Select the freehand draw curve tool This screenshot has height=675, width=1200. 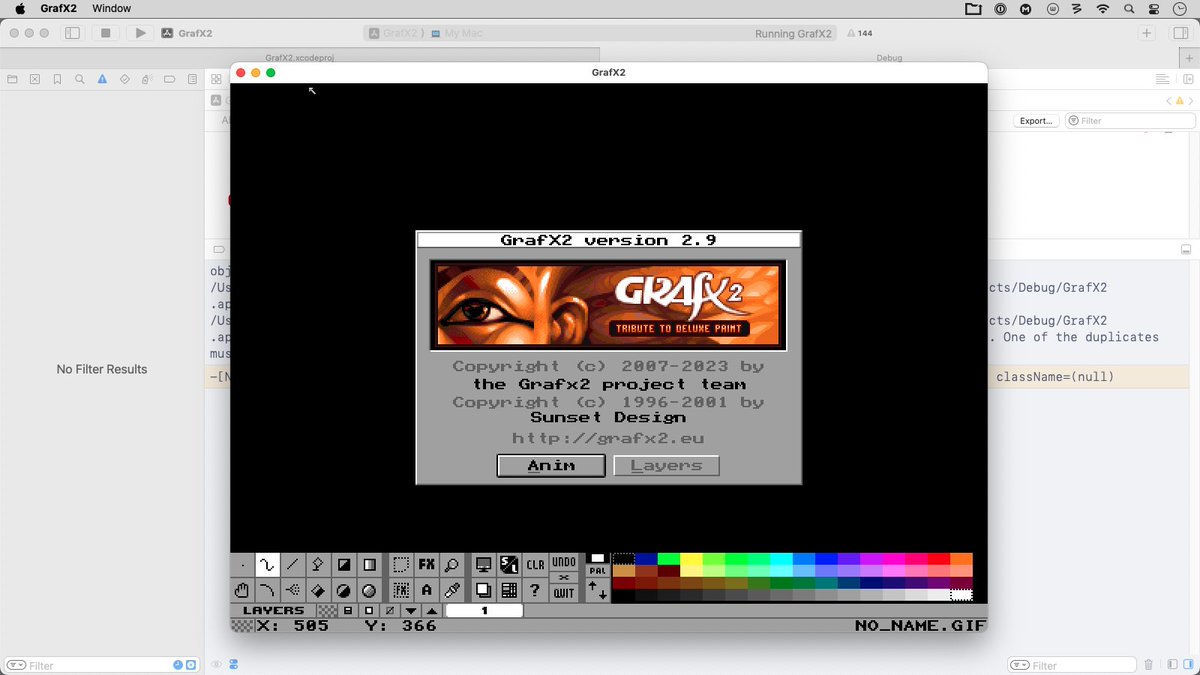[x=267, y=565]
